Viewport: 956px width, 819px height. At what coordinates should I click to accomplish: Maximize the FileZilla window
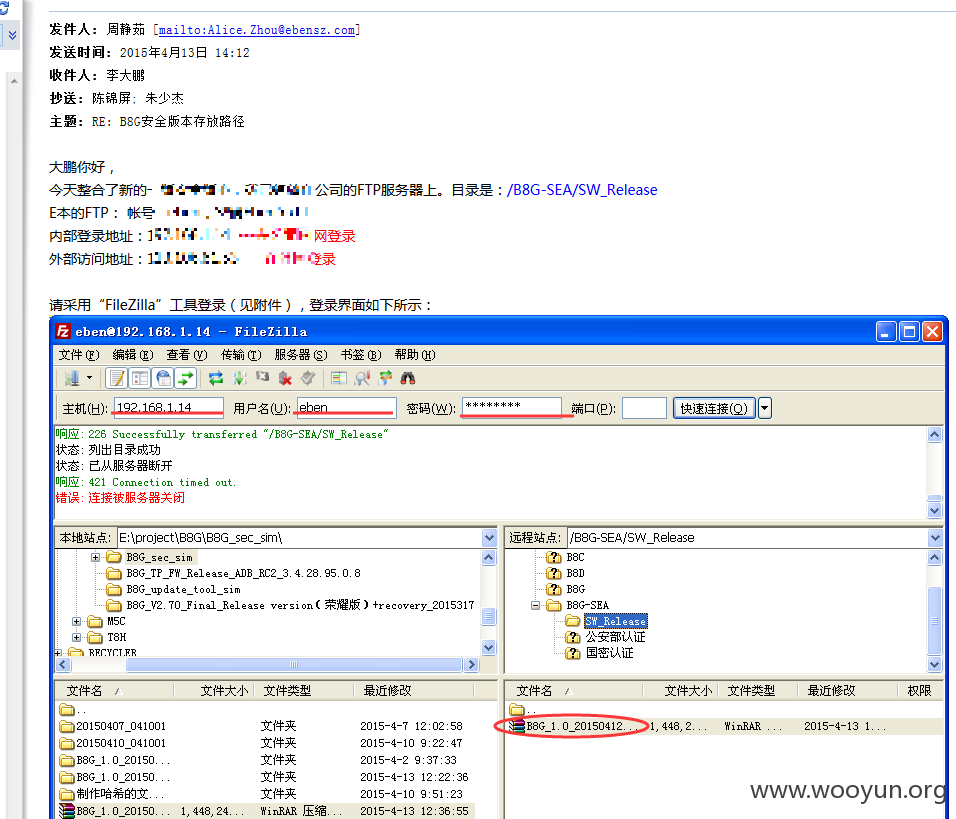(x=909, y=332)
